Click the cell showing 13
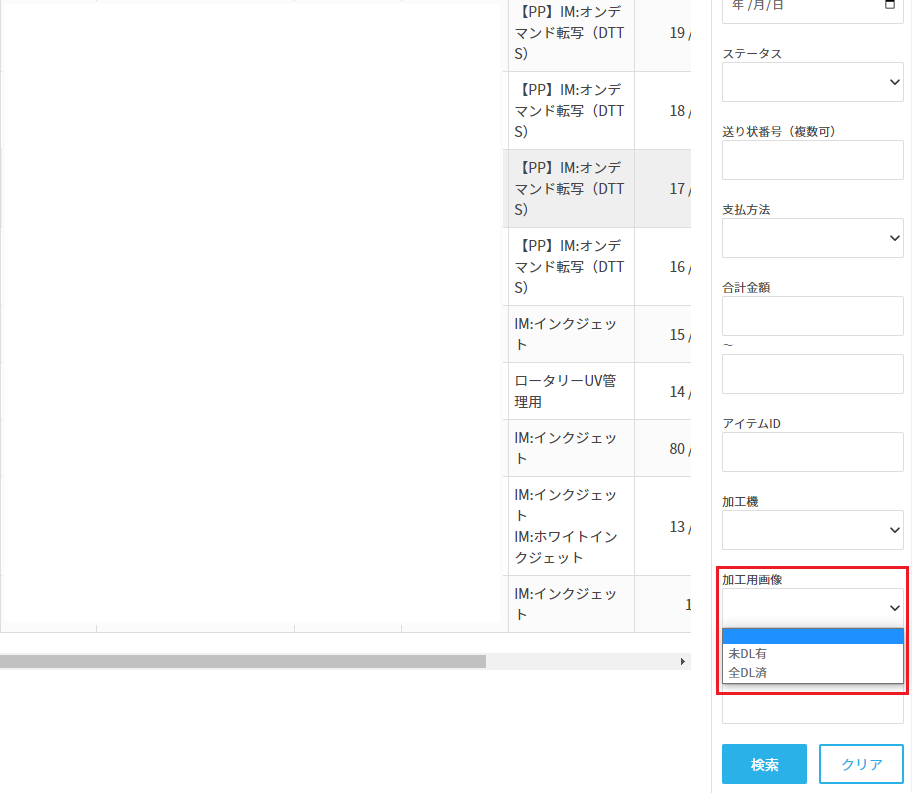The width and height of the screenshot is (912, 793). (662, 527)
